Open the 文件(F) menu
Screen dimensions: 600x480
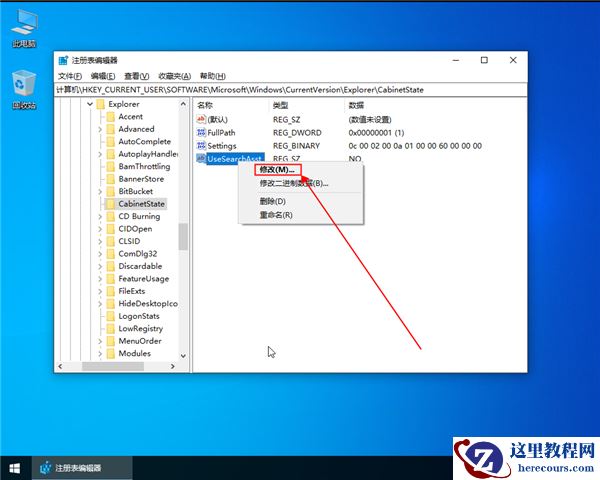(x=70, y=76)
